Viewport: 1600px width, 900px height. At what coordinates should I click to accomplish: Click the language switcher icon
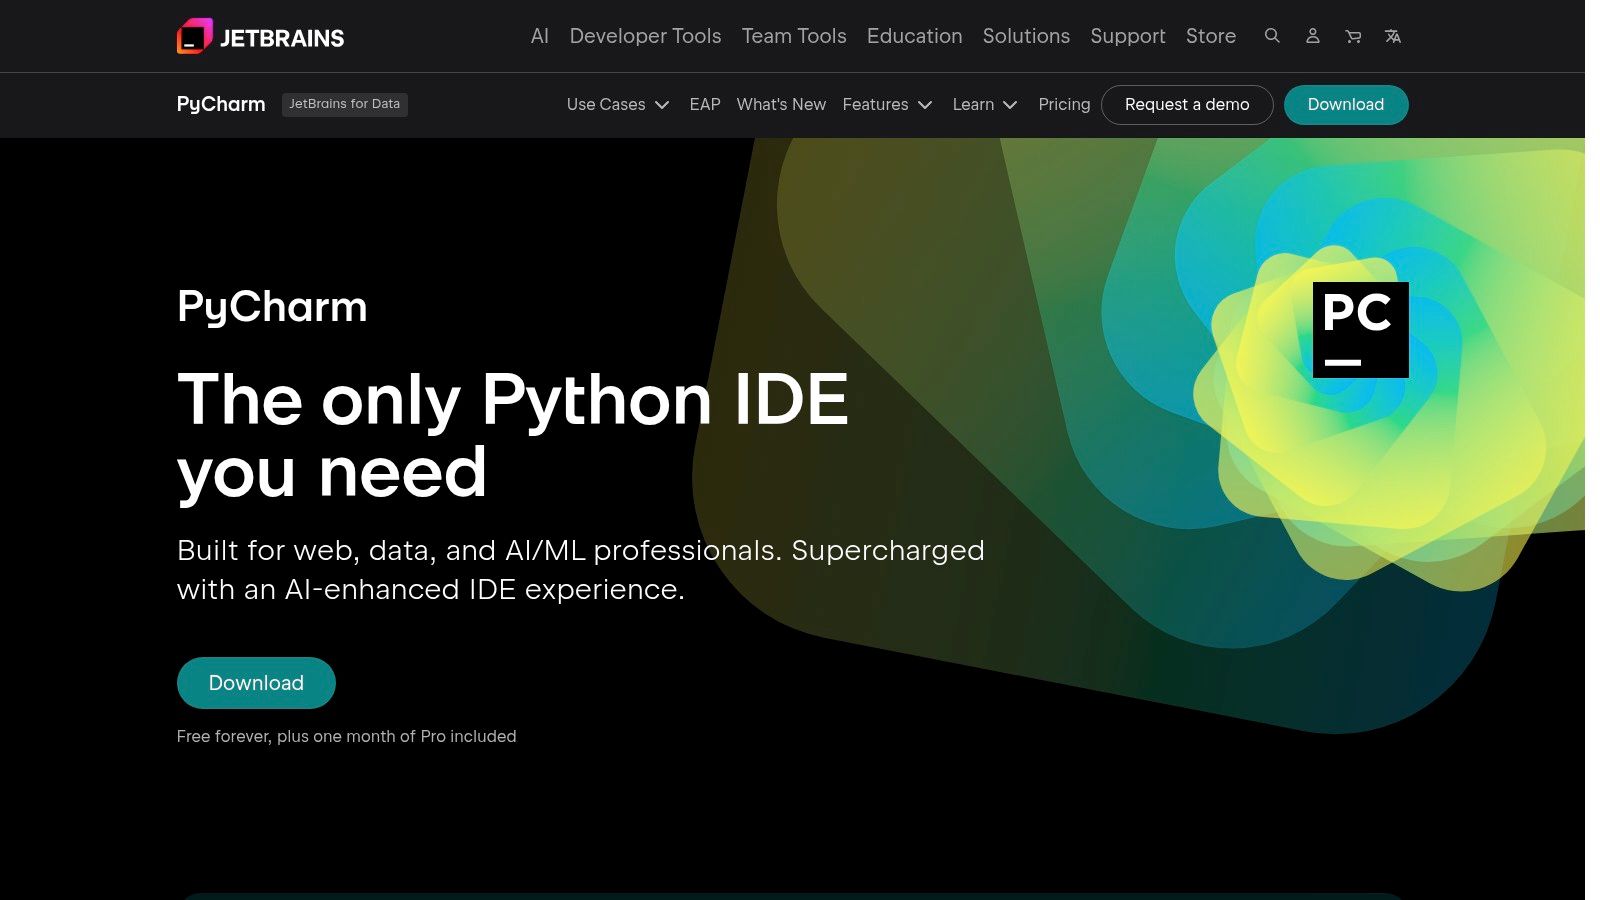(x=1392, y=36)
